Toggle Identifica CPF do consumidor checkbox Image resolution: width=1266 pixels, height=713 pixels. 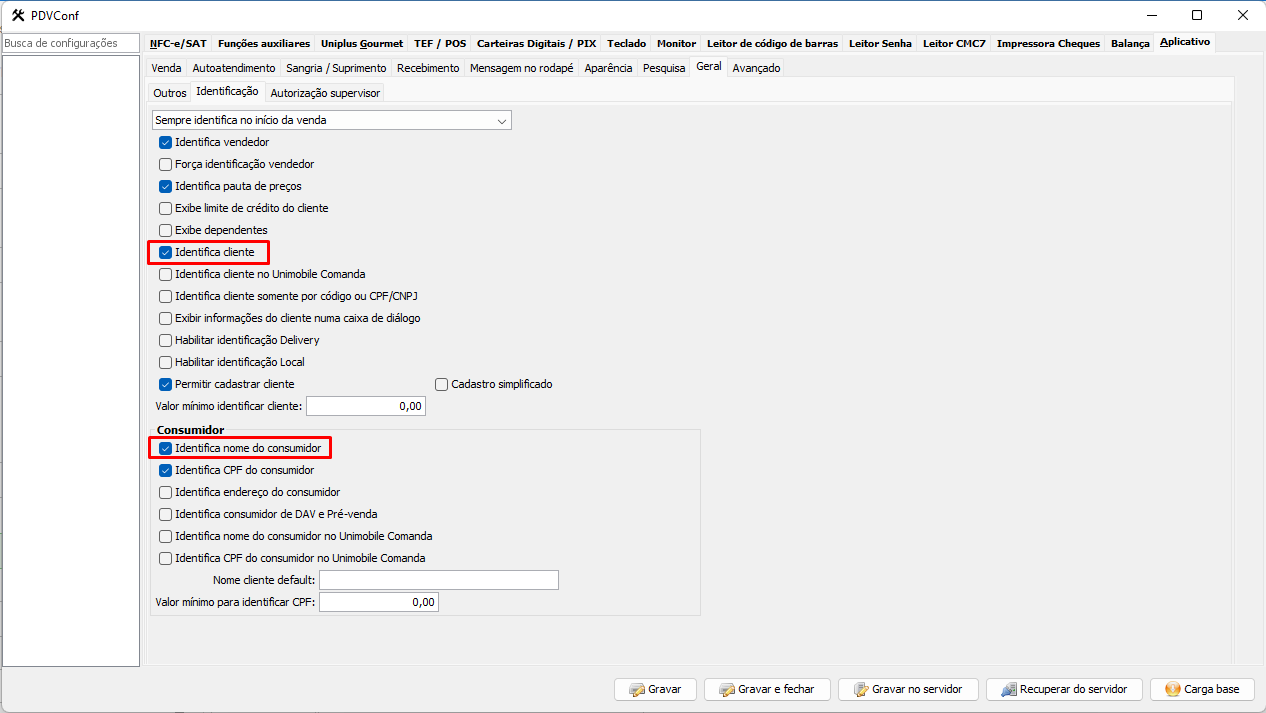coord(166,470)
